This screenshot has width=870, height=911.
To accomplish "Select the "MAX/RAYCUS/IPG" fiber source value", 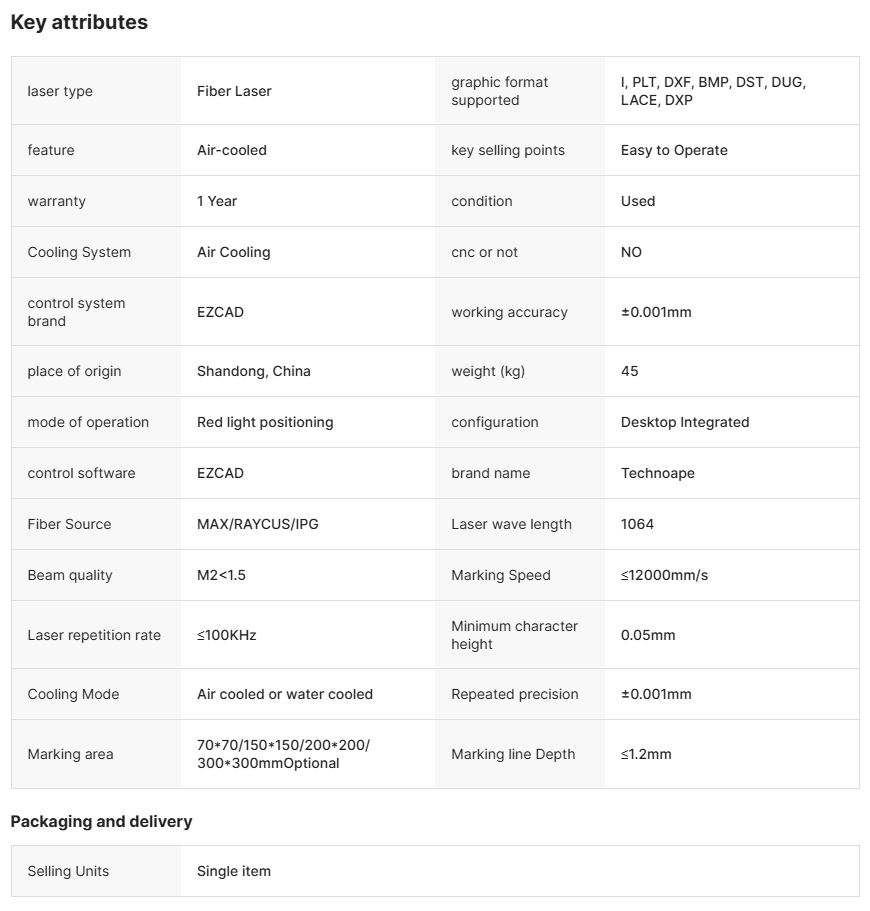I will [x=258, y=524].
